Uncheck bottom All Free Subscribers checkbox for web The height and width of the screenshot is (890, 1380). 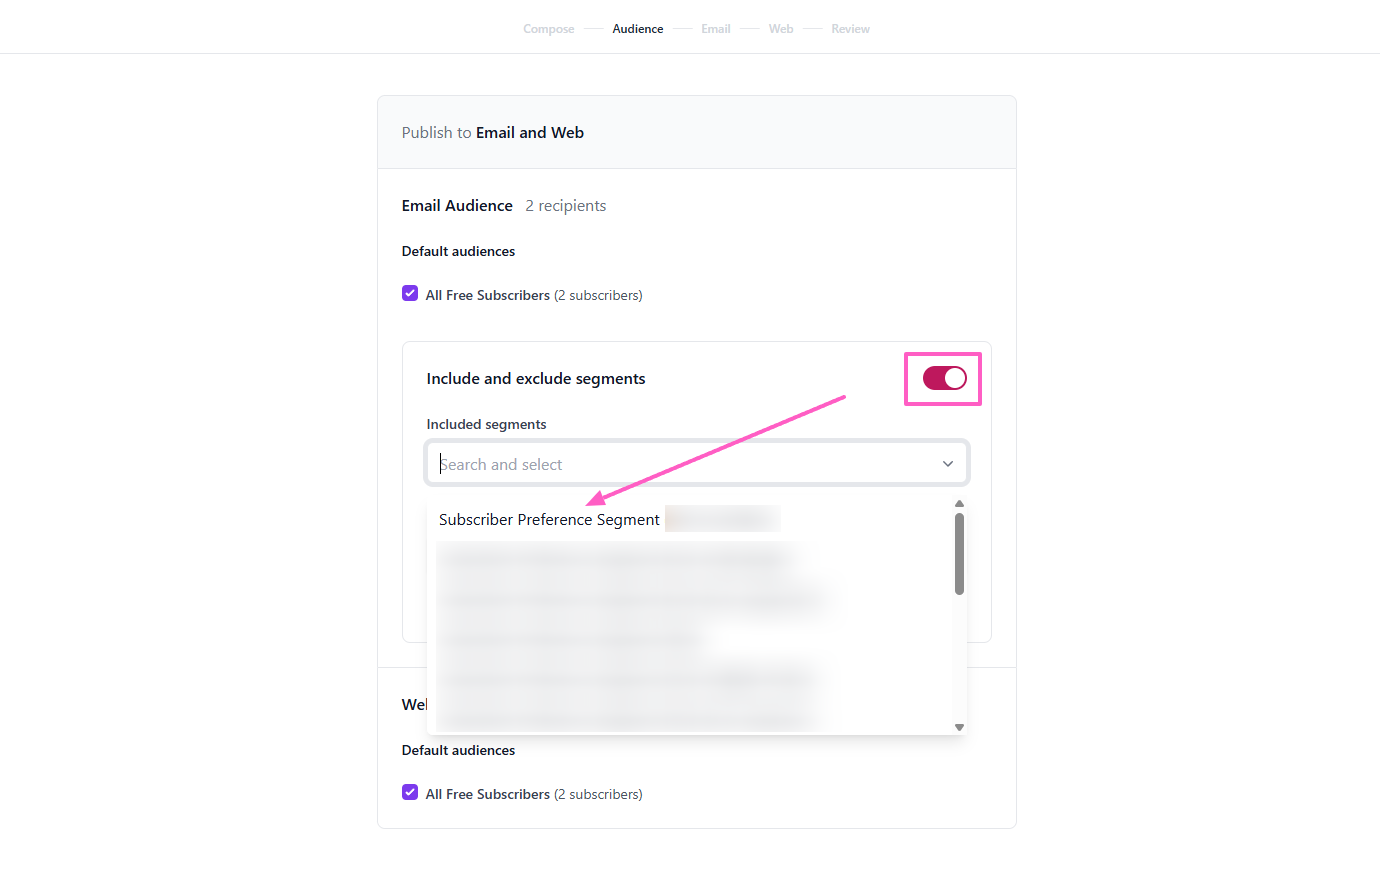pyautogui.click(x=410, y=793)
